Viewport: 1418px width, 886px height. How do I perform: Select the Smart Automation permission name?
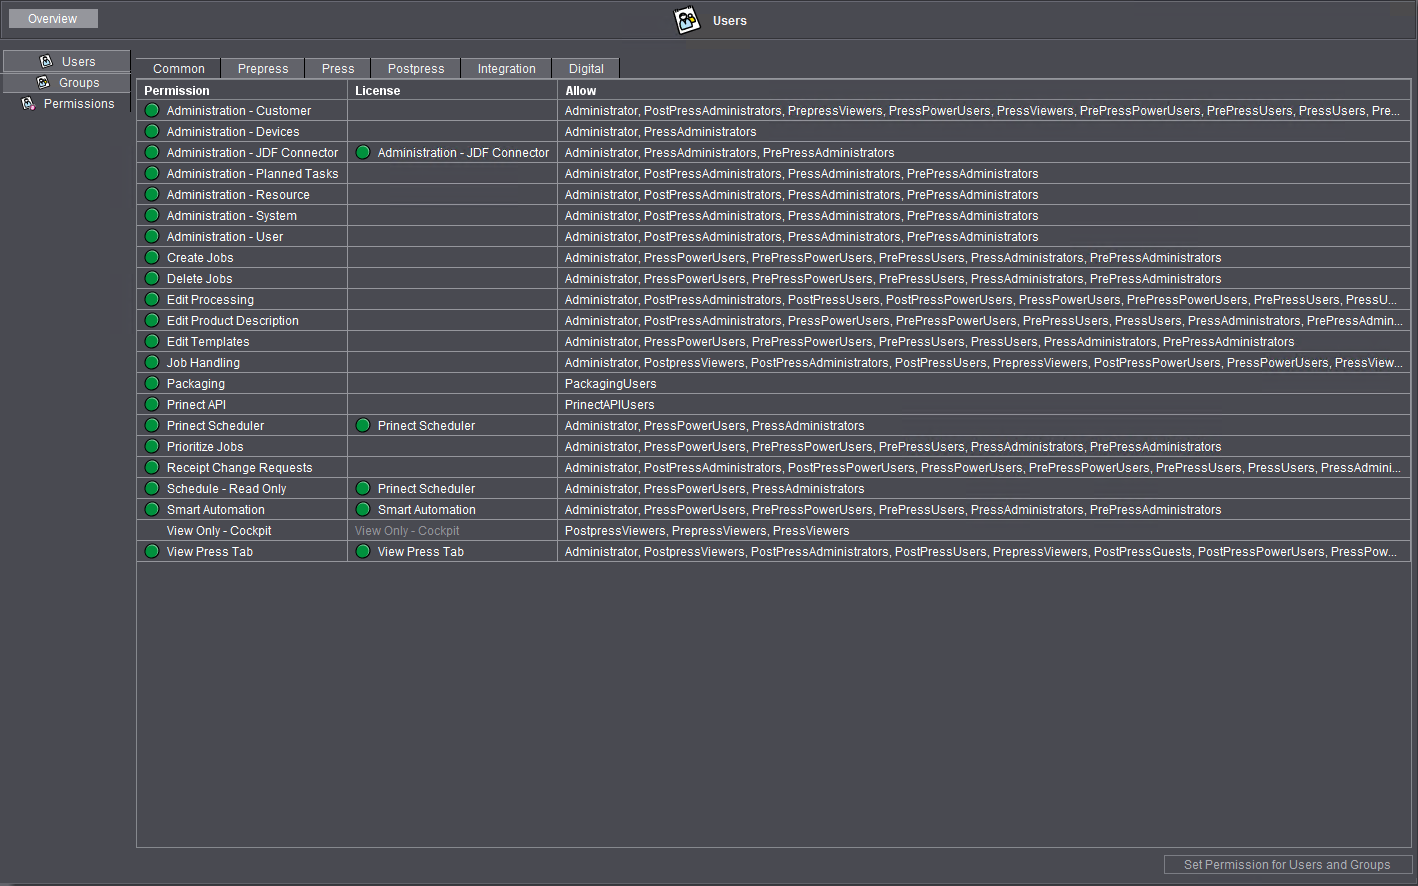tap(216, 510)
